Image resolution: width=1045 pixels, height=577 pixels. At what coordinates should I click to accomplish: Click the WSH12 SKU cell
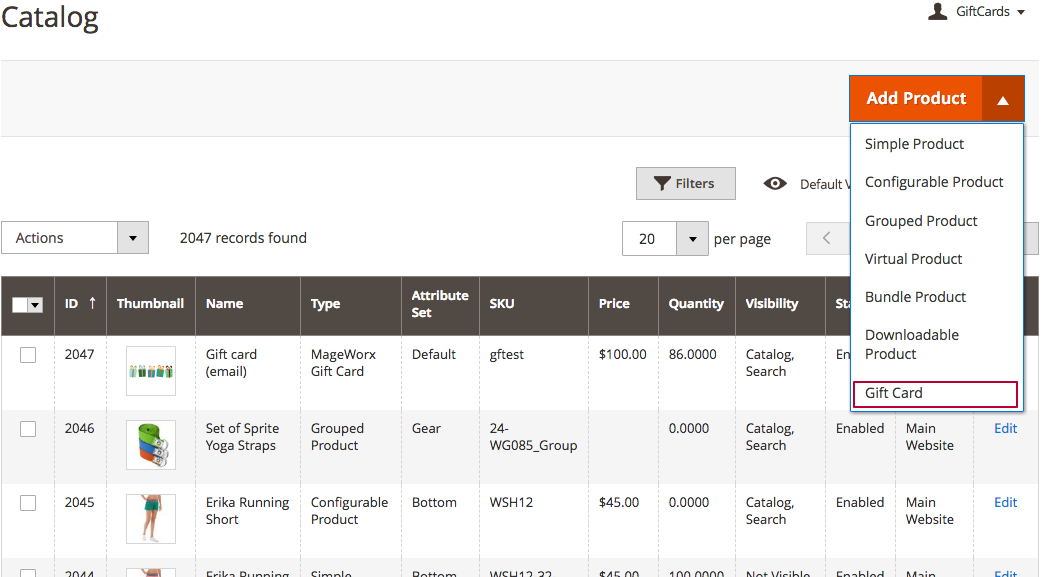(511, 502)
